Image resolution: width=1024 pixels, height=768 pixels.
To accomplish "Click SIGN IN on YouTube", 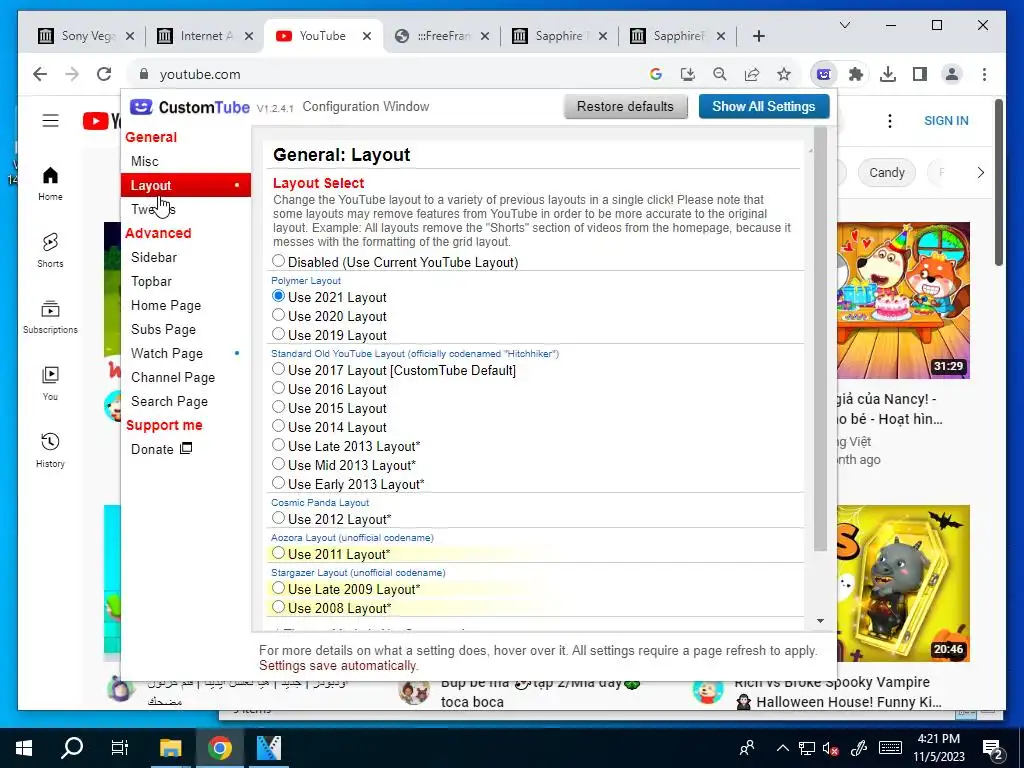I will (946, 121).
